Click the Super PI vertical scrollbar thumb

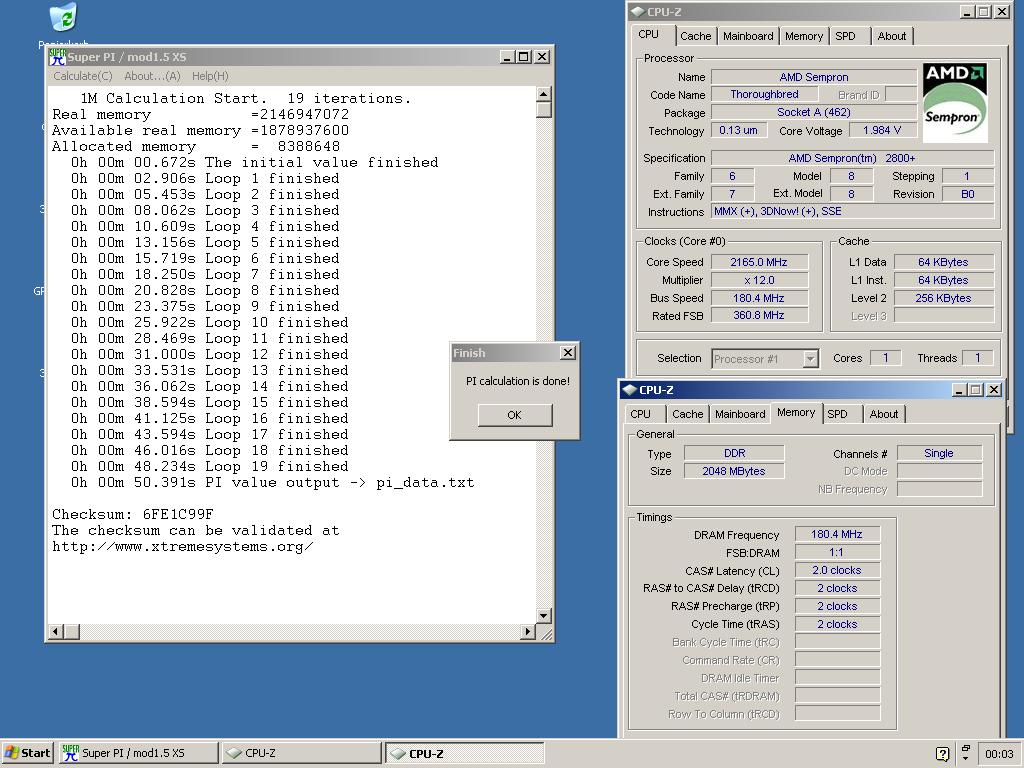[543, 109]
